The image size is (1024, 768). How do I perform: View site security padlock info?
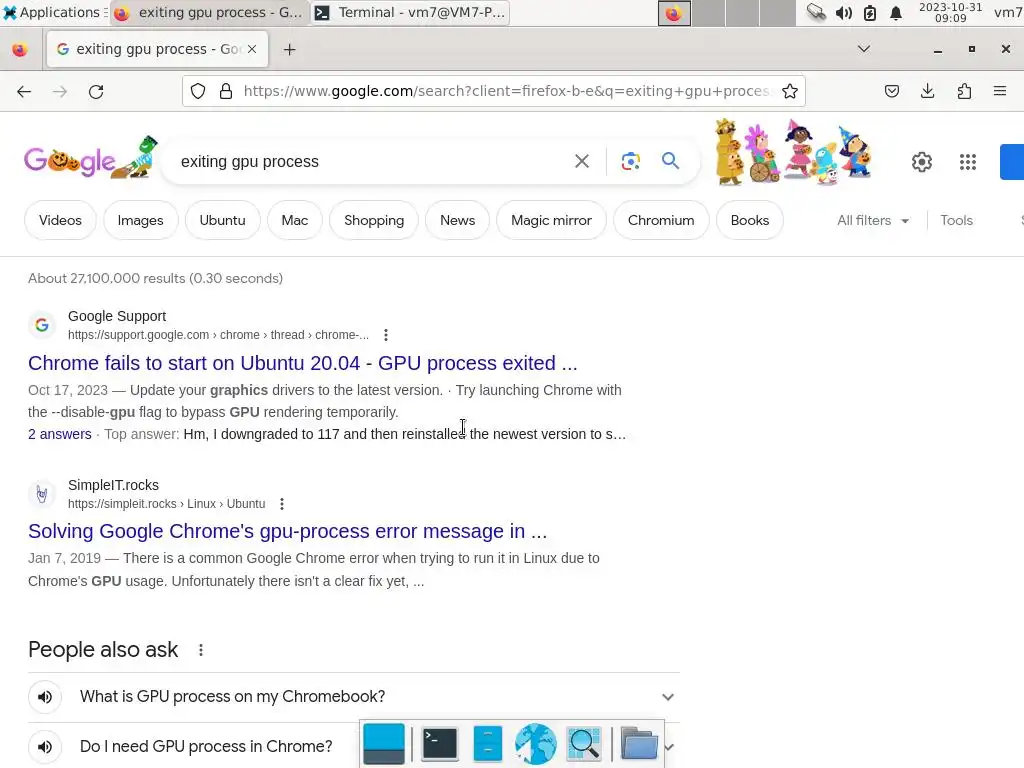pos(226,91)
